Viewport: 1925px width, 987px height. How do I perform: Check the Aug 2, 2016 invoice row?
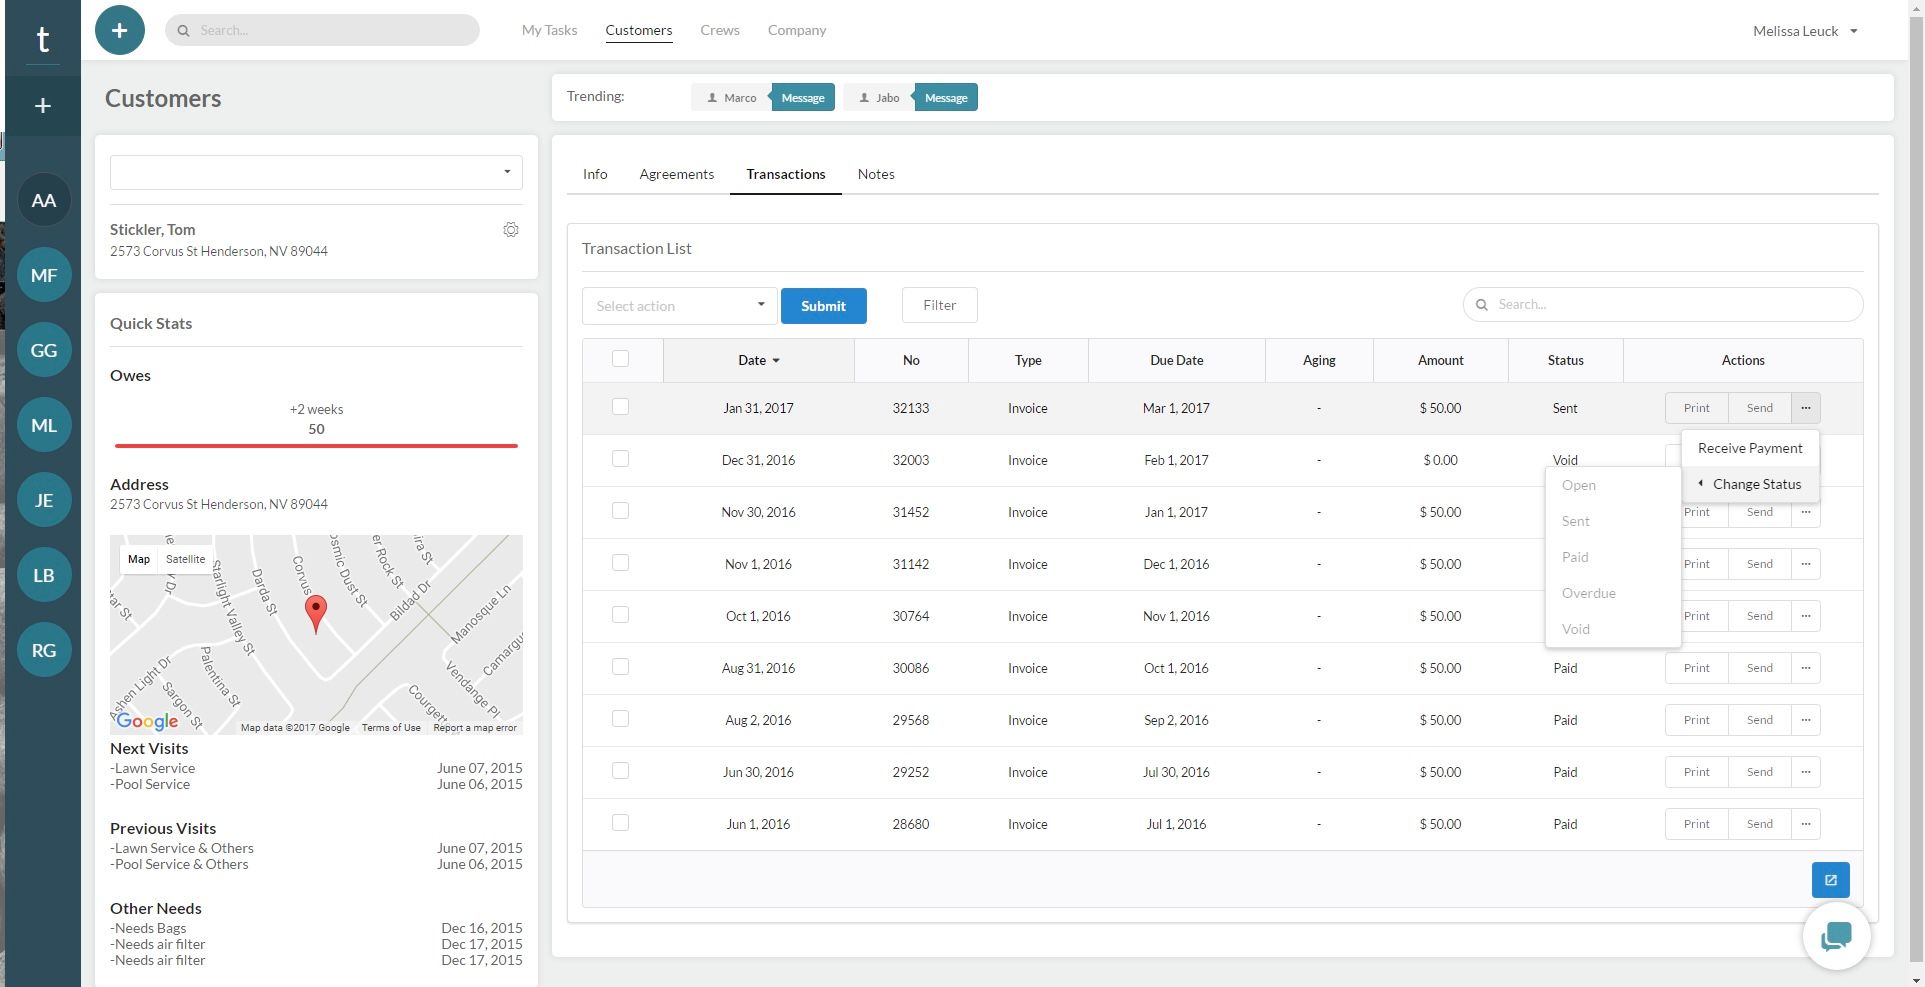620,718
